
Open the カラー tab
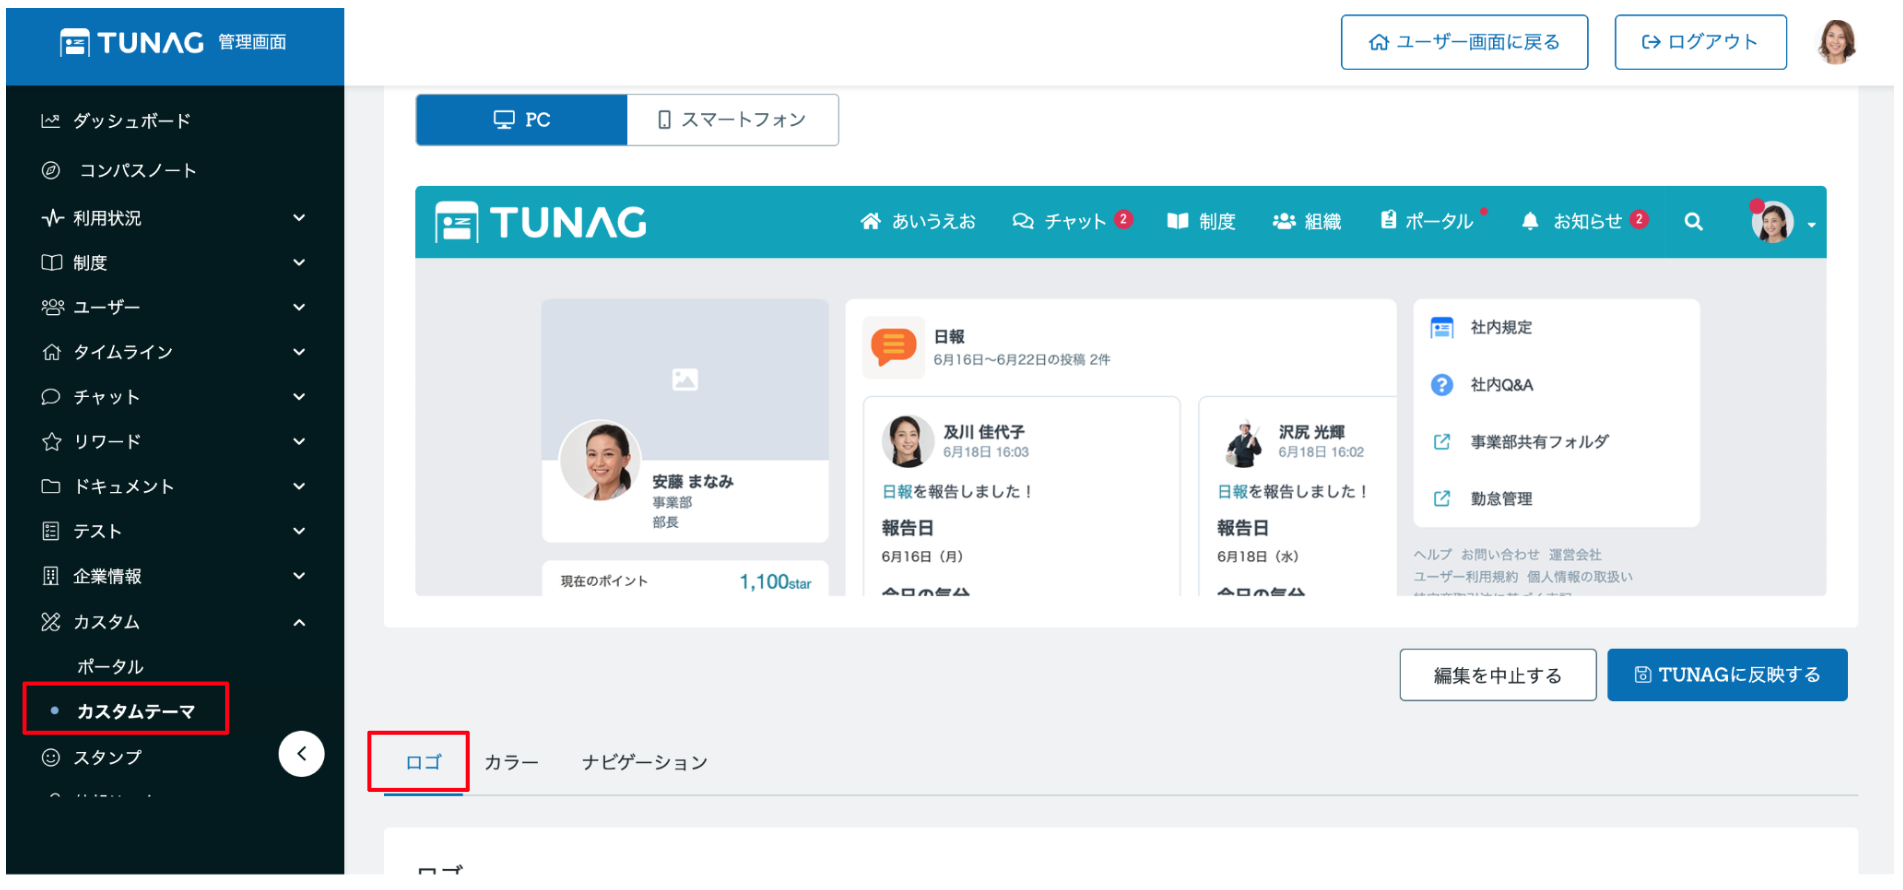[x=511, y=763]
